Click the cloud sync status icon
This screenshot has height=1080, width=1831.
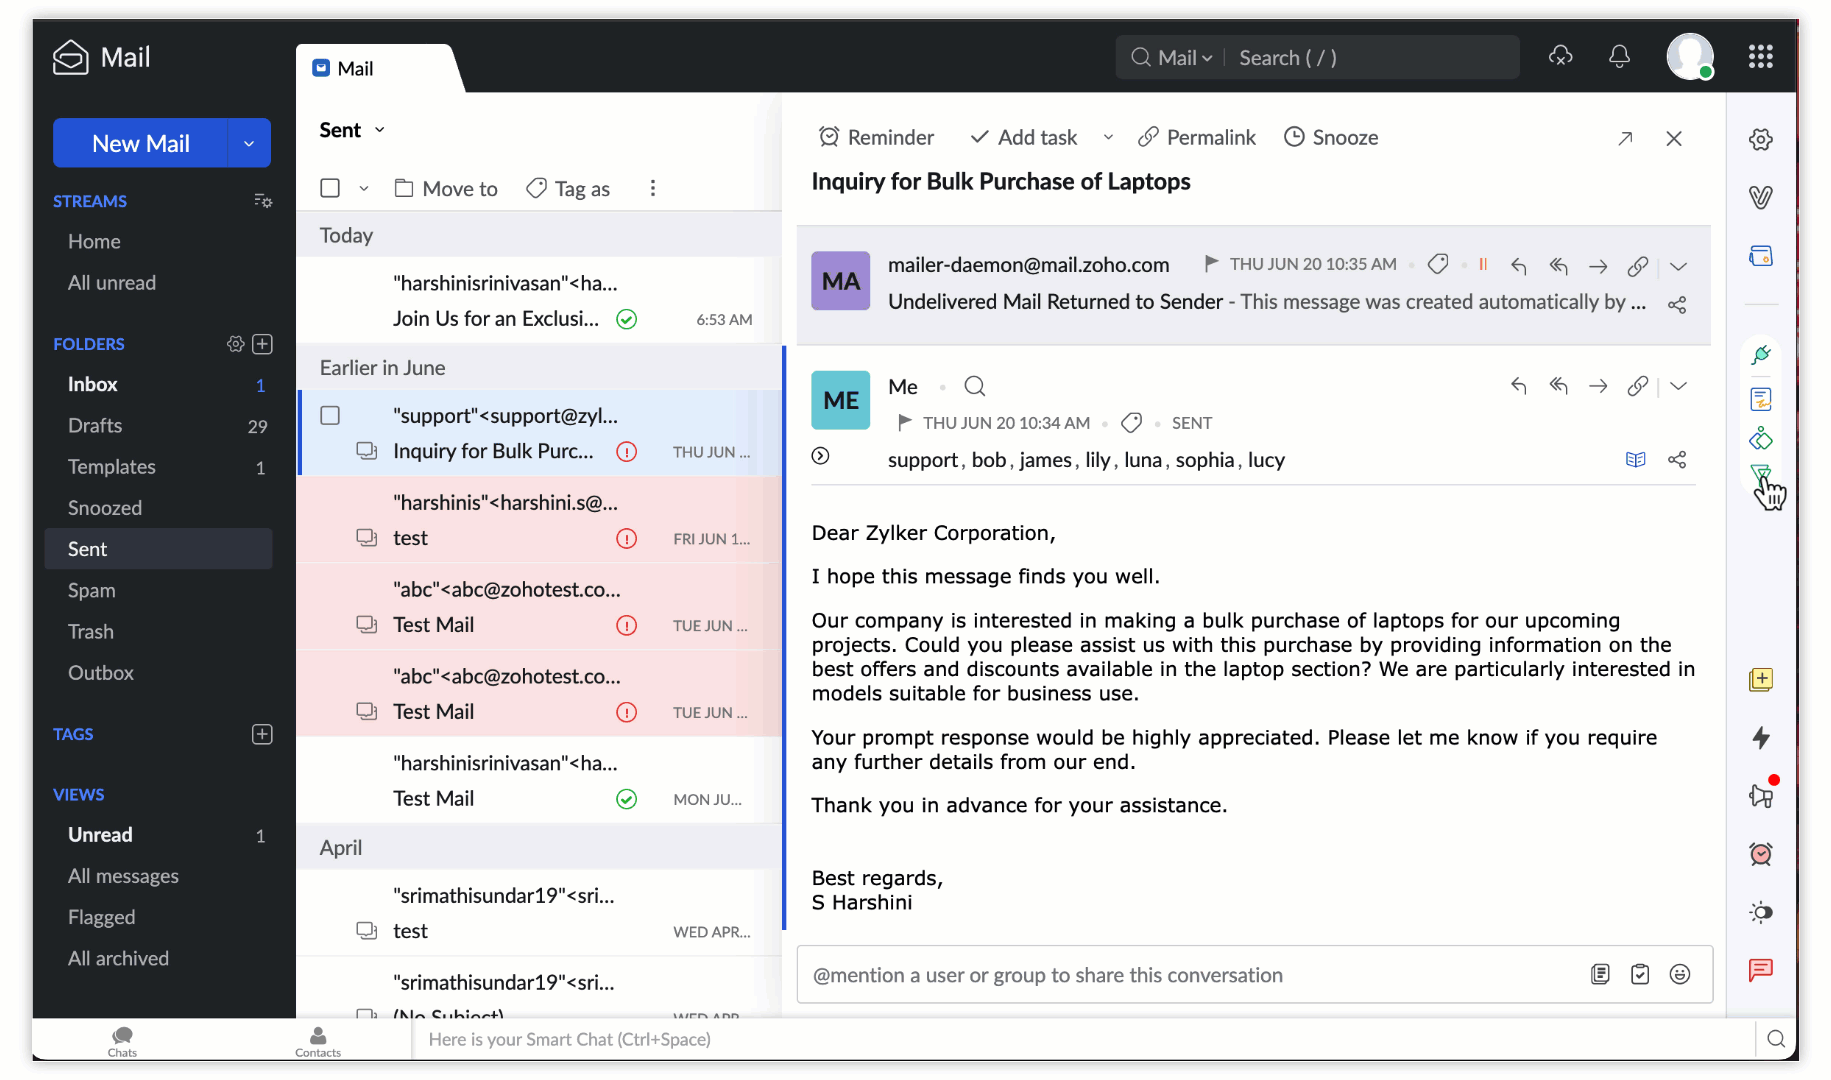[x=1561, y=57]
